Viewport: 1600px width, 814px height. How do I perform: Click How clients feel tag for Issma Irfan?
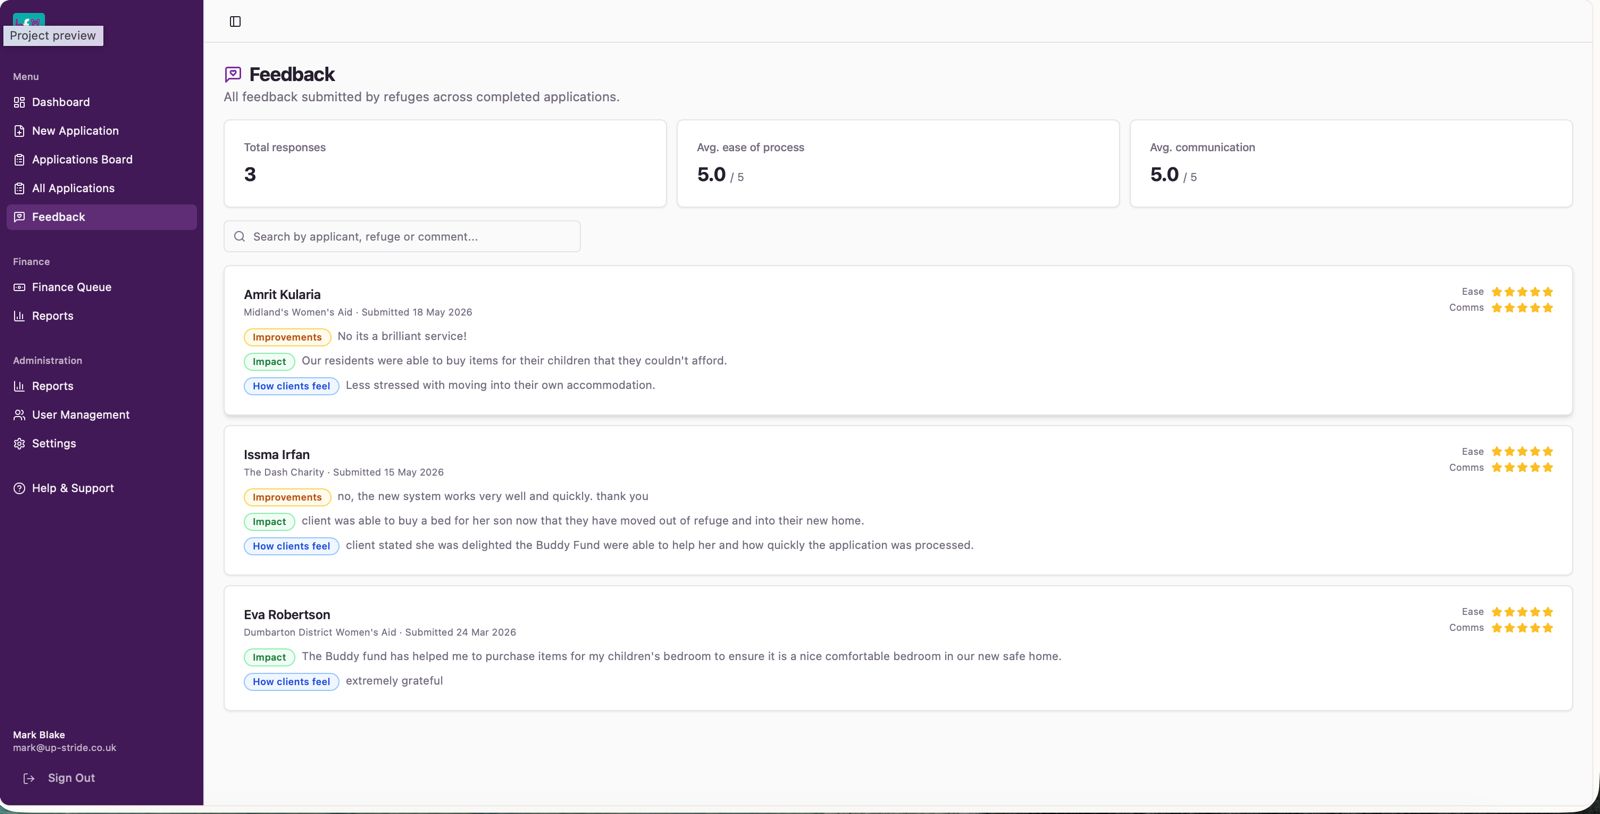point(291,546)
